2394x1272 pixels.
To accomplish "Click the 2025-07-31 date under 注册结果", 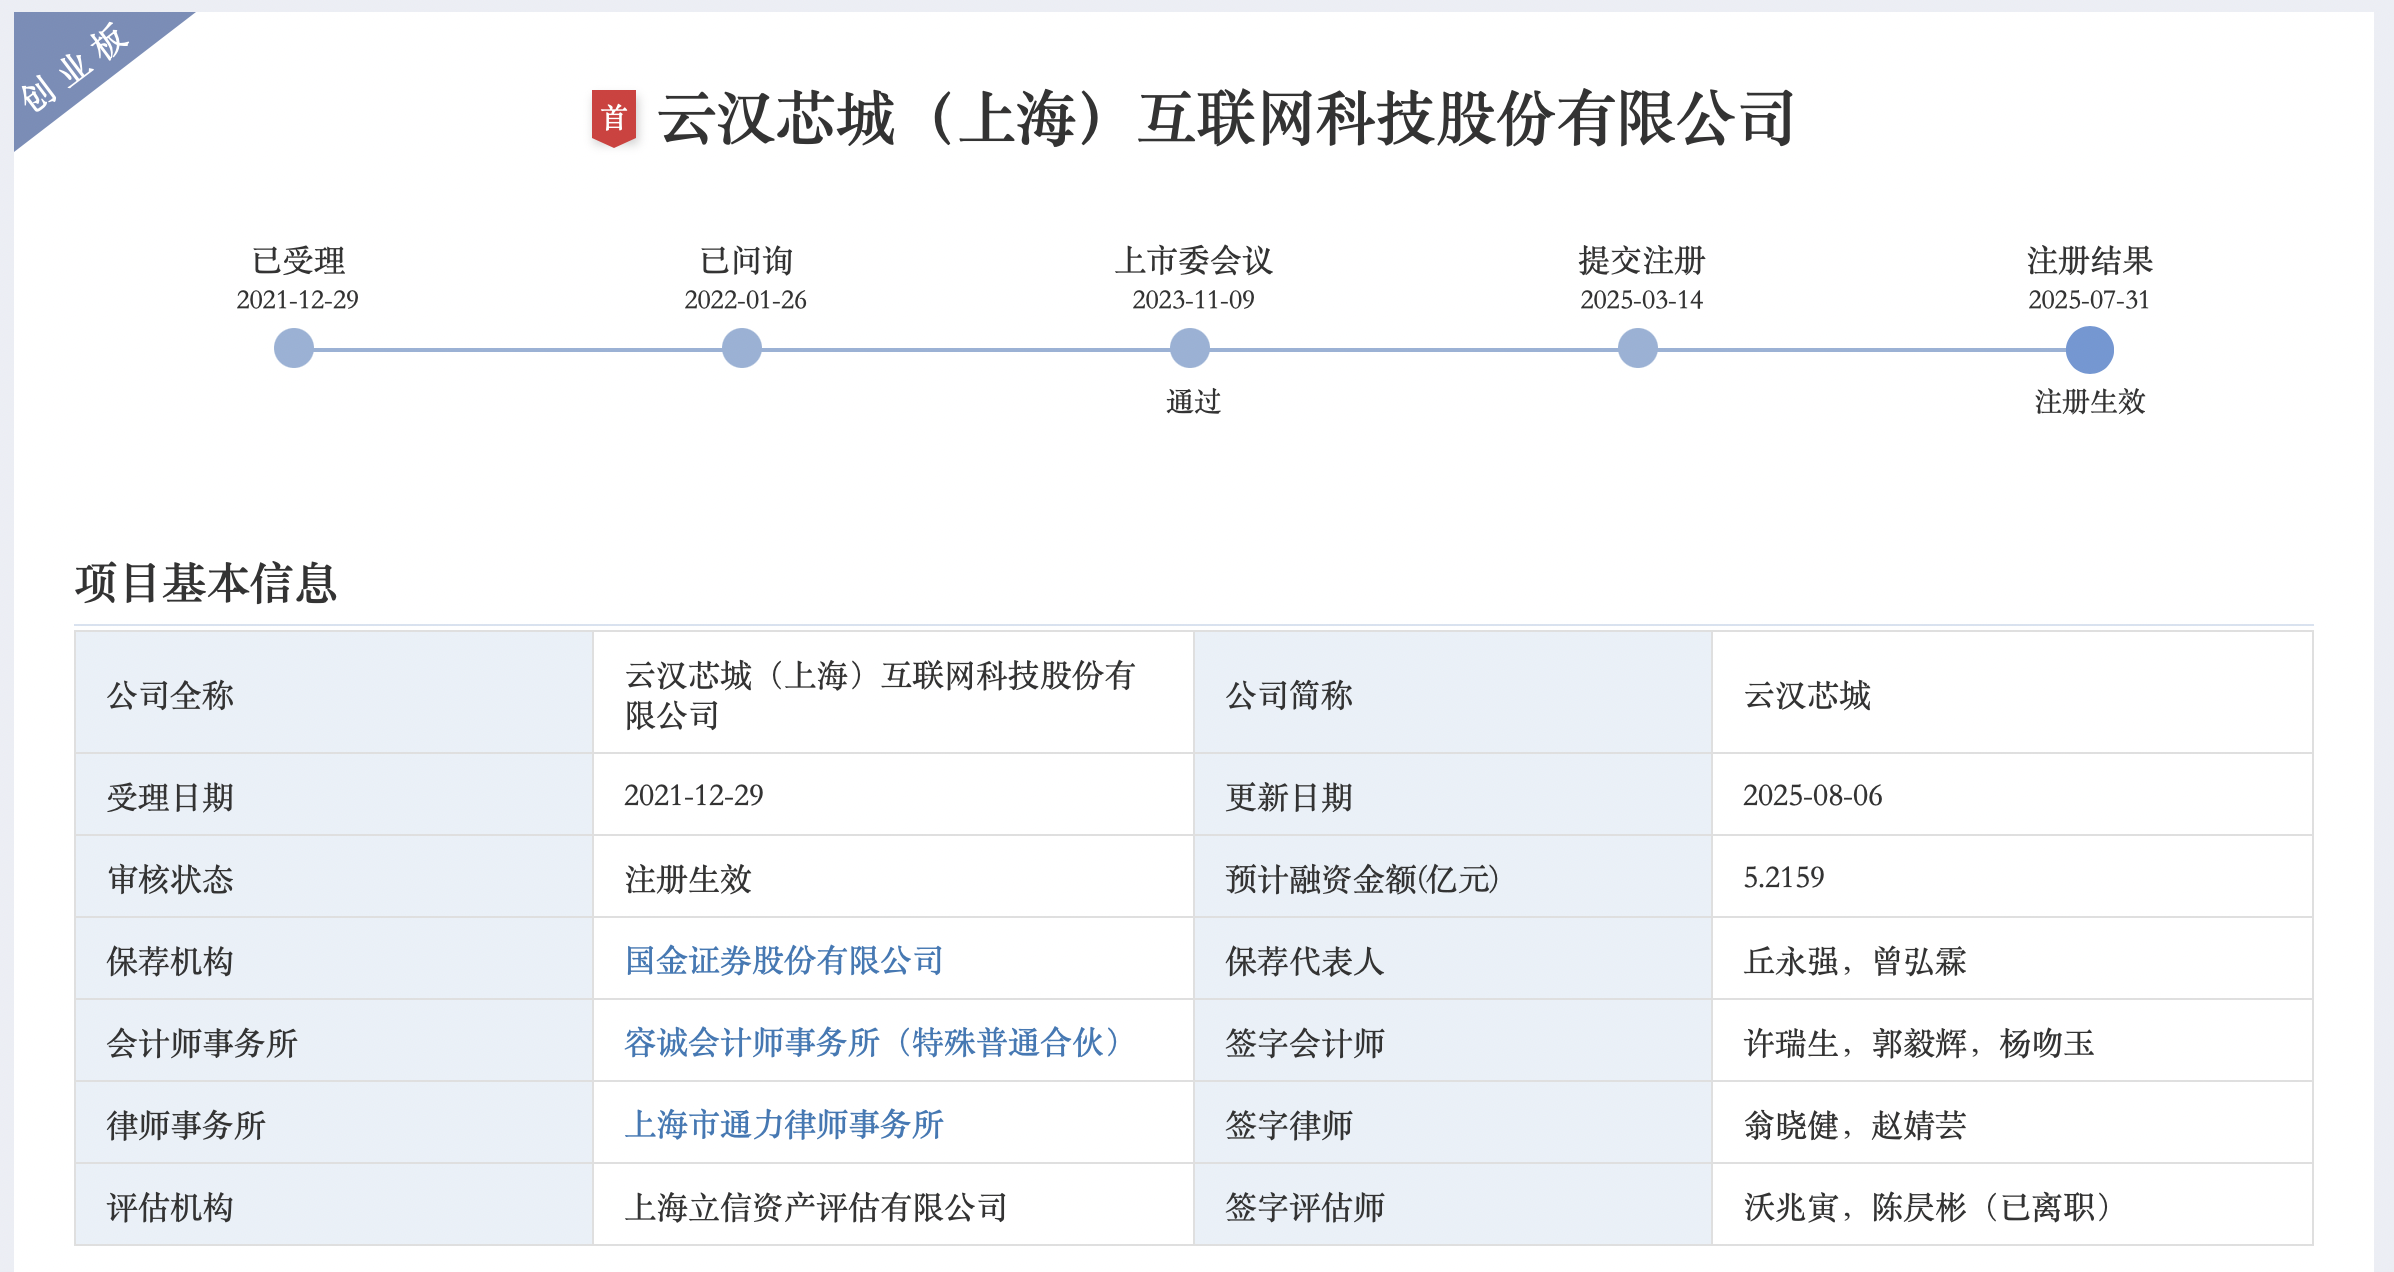I will pyautogui.click(x=2088, y=300).
